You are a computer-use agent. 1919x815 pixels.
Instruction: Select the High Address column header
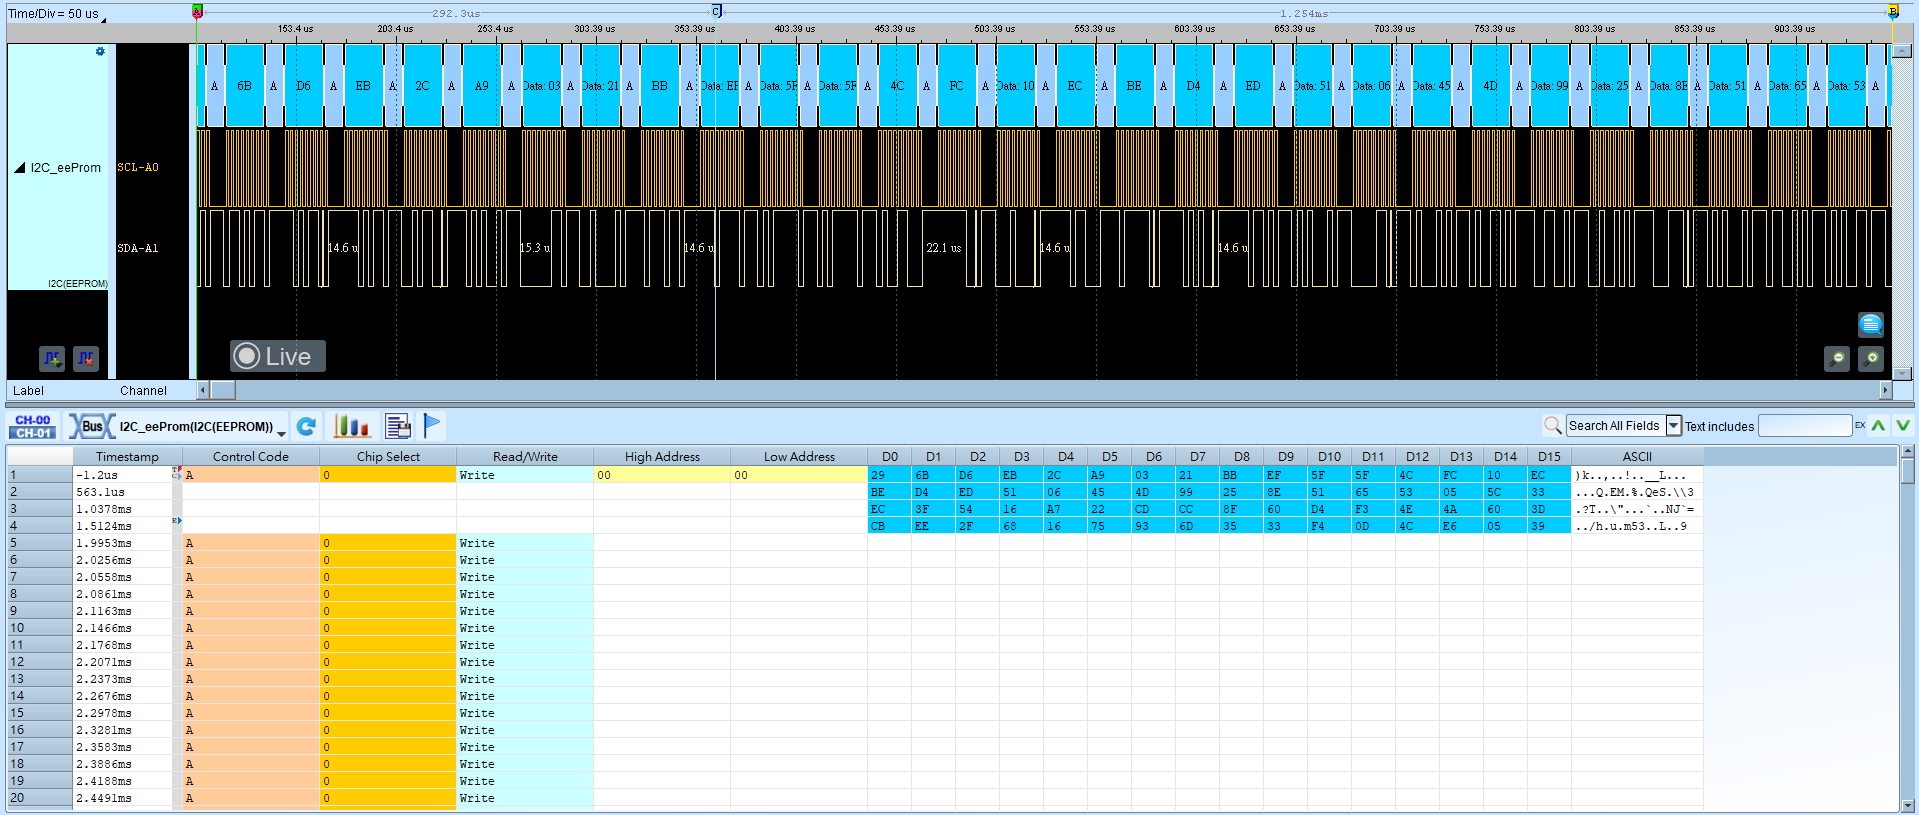click(x=662, y=457)
